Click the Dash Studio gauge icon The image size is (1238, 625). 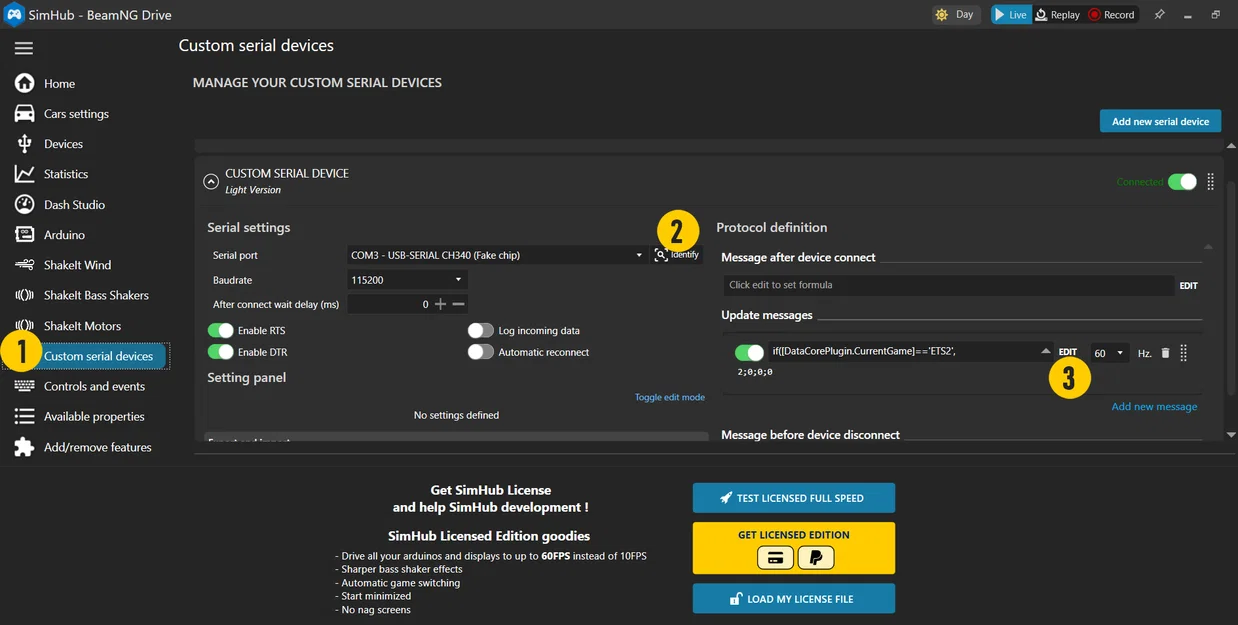[x=24, y=204]
